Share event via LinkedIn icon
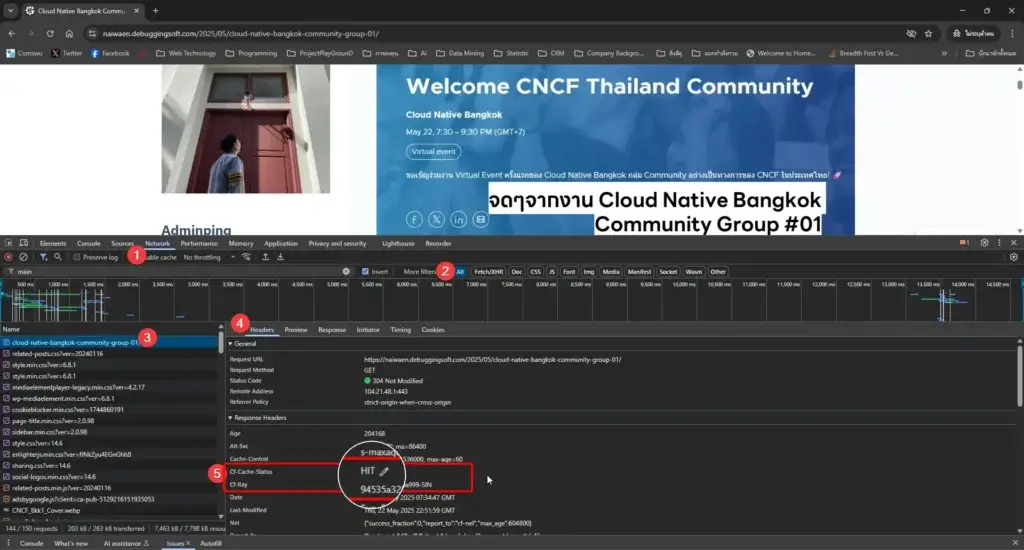 (x=458, y=219)
